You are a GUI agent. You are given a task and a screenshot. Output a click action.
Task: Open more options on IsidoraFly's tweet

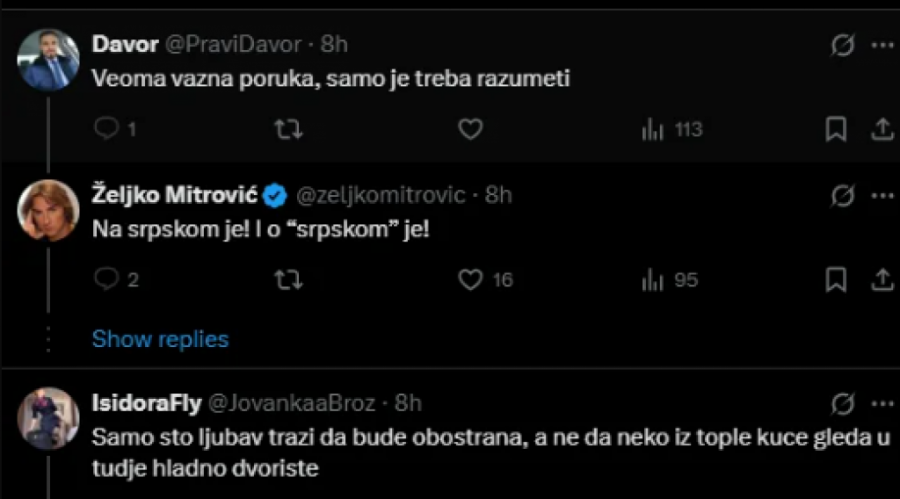pos(883,403)
